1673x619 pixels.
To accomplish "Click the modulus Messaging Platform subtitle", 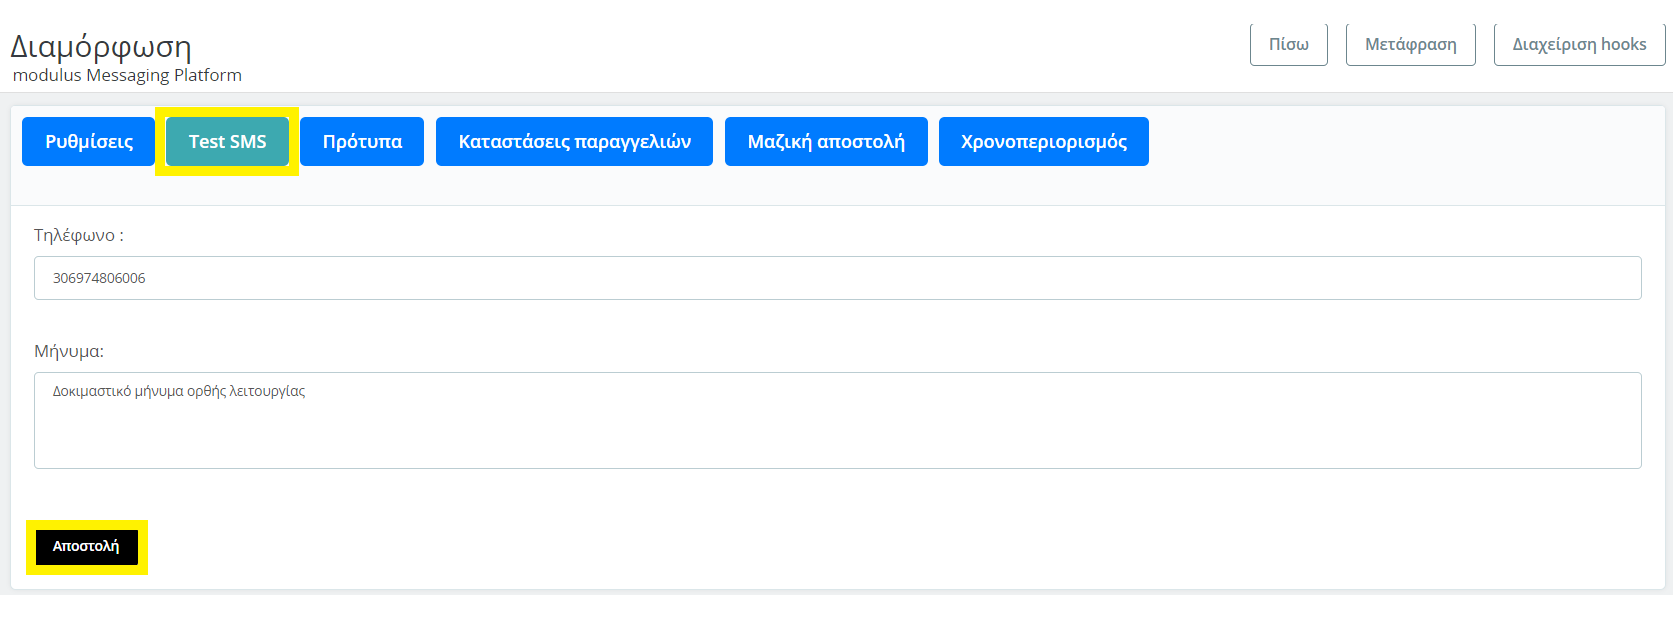I will (127, 75).
